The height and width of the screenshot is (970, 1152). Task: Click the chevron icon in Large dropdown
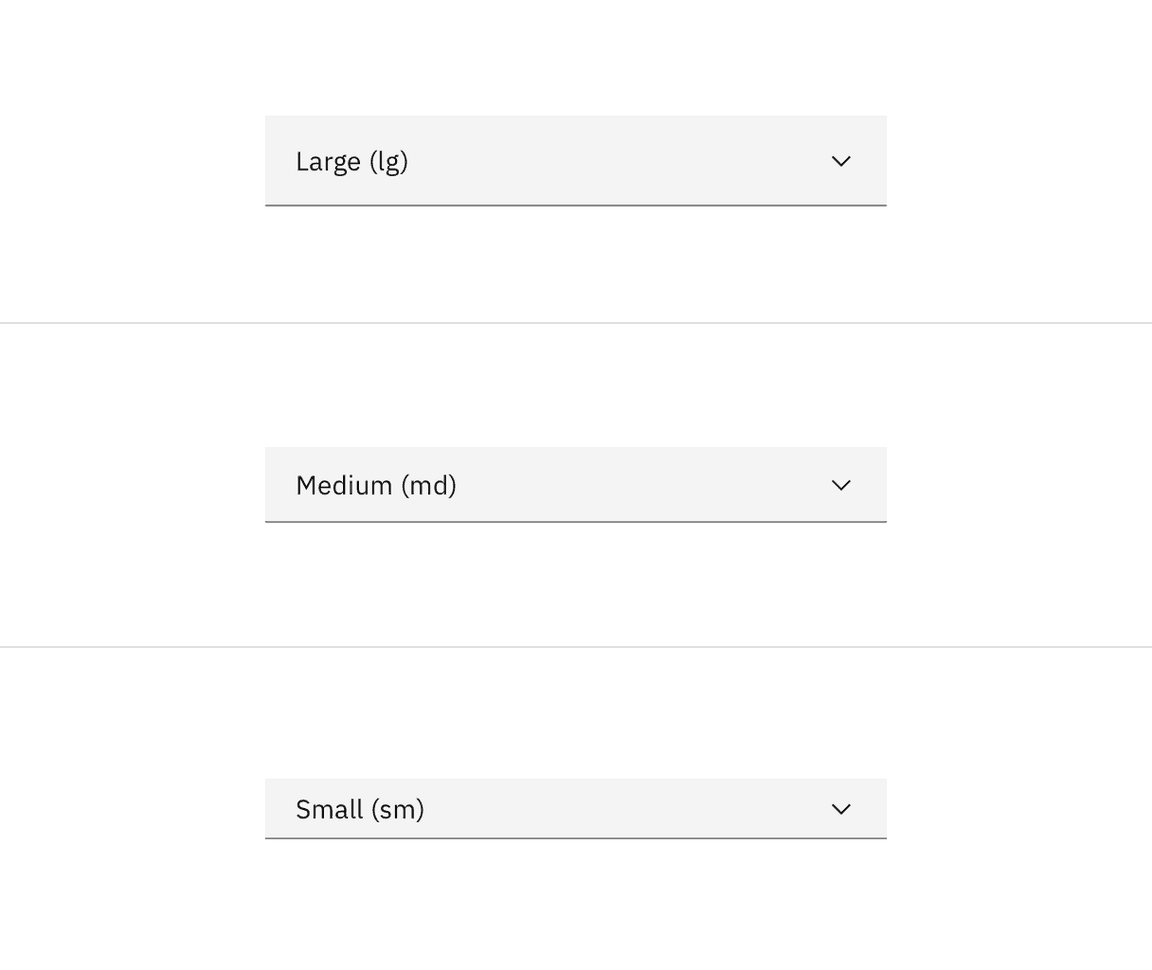tap(841, 161)
